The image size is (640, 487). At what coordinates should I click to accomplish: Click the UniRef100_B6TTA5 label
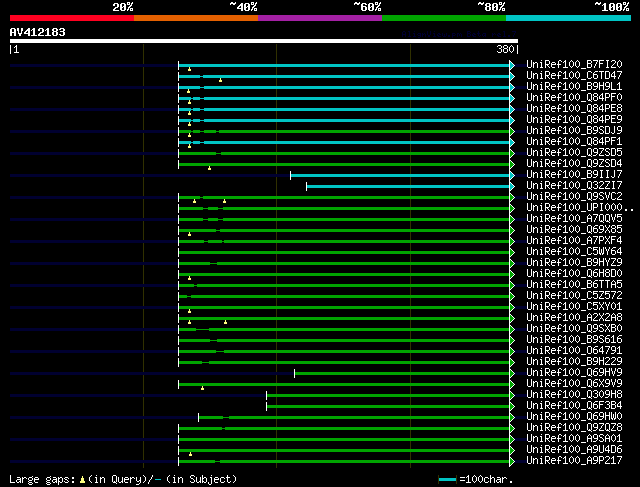(574, 285)
